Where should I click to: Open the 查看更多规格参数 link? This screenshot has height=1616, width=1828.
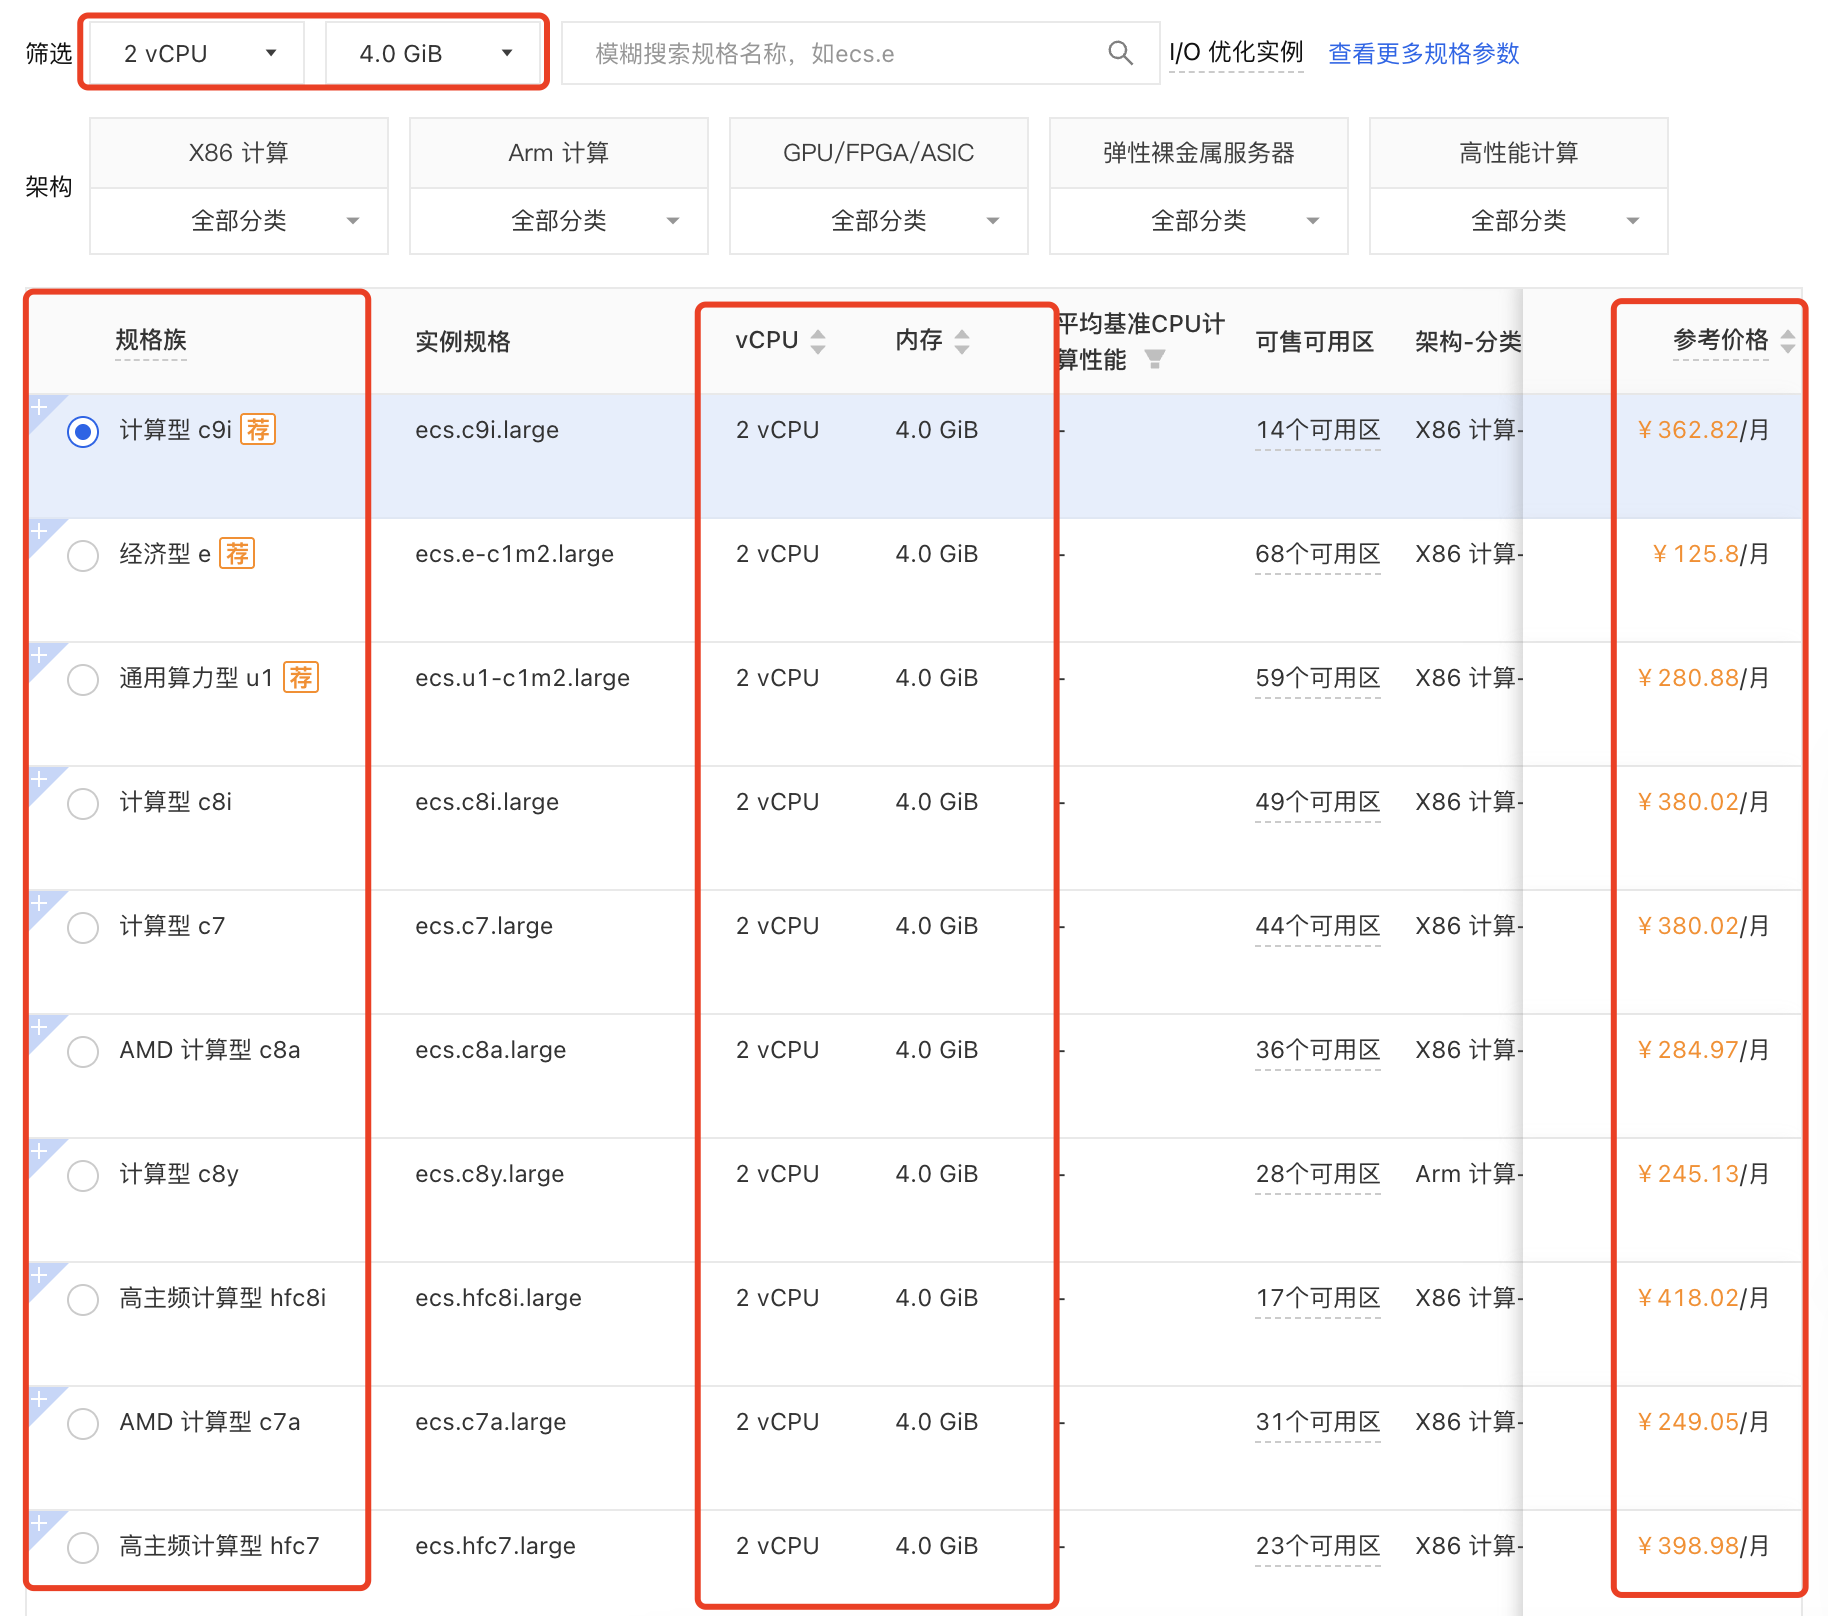[1423, 53]
